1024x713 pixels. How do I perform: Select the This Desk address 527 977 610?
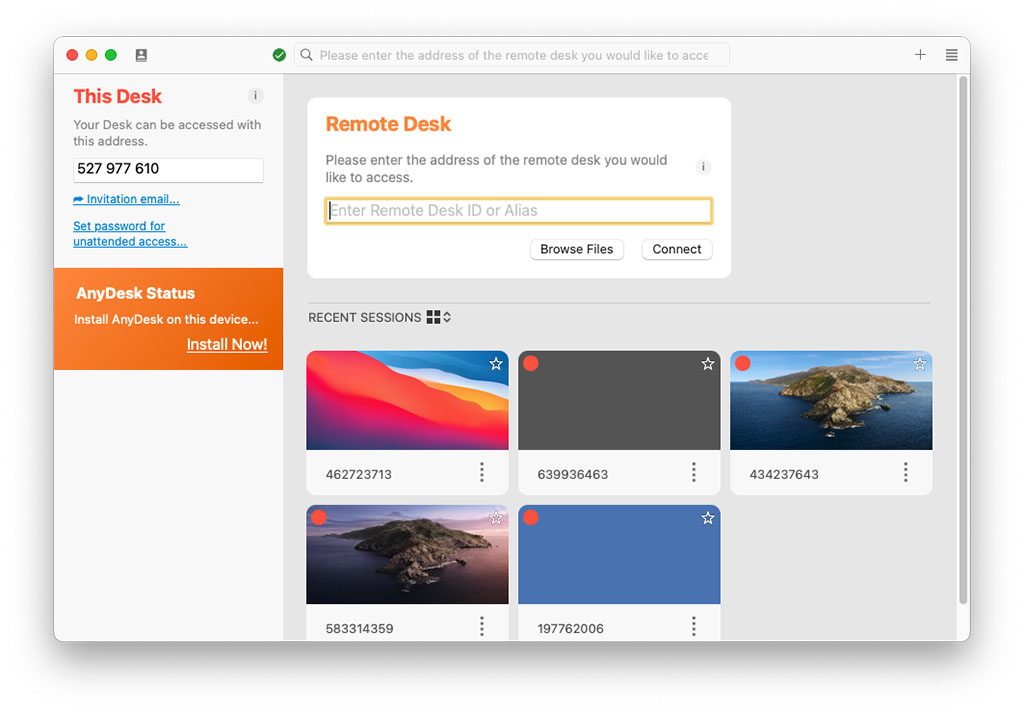(168, 170)
